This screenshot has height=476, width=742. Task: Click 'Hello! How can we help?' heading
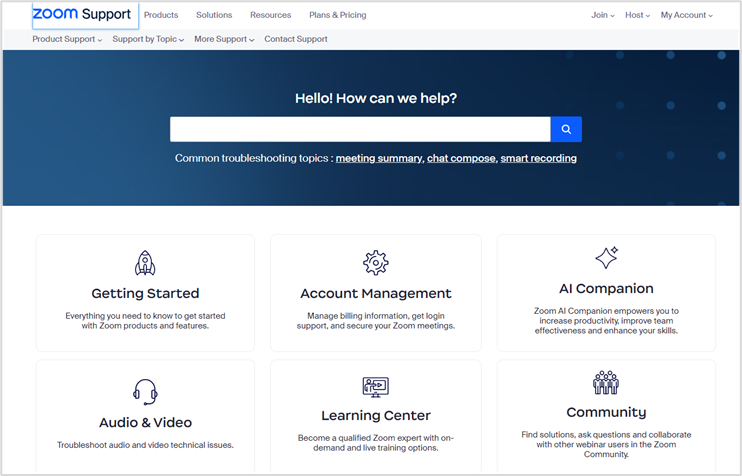pos(376,98)
